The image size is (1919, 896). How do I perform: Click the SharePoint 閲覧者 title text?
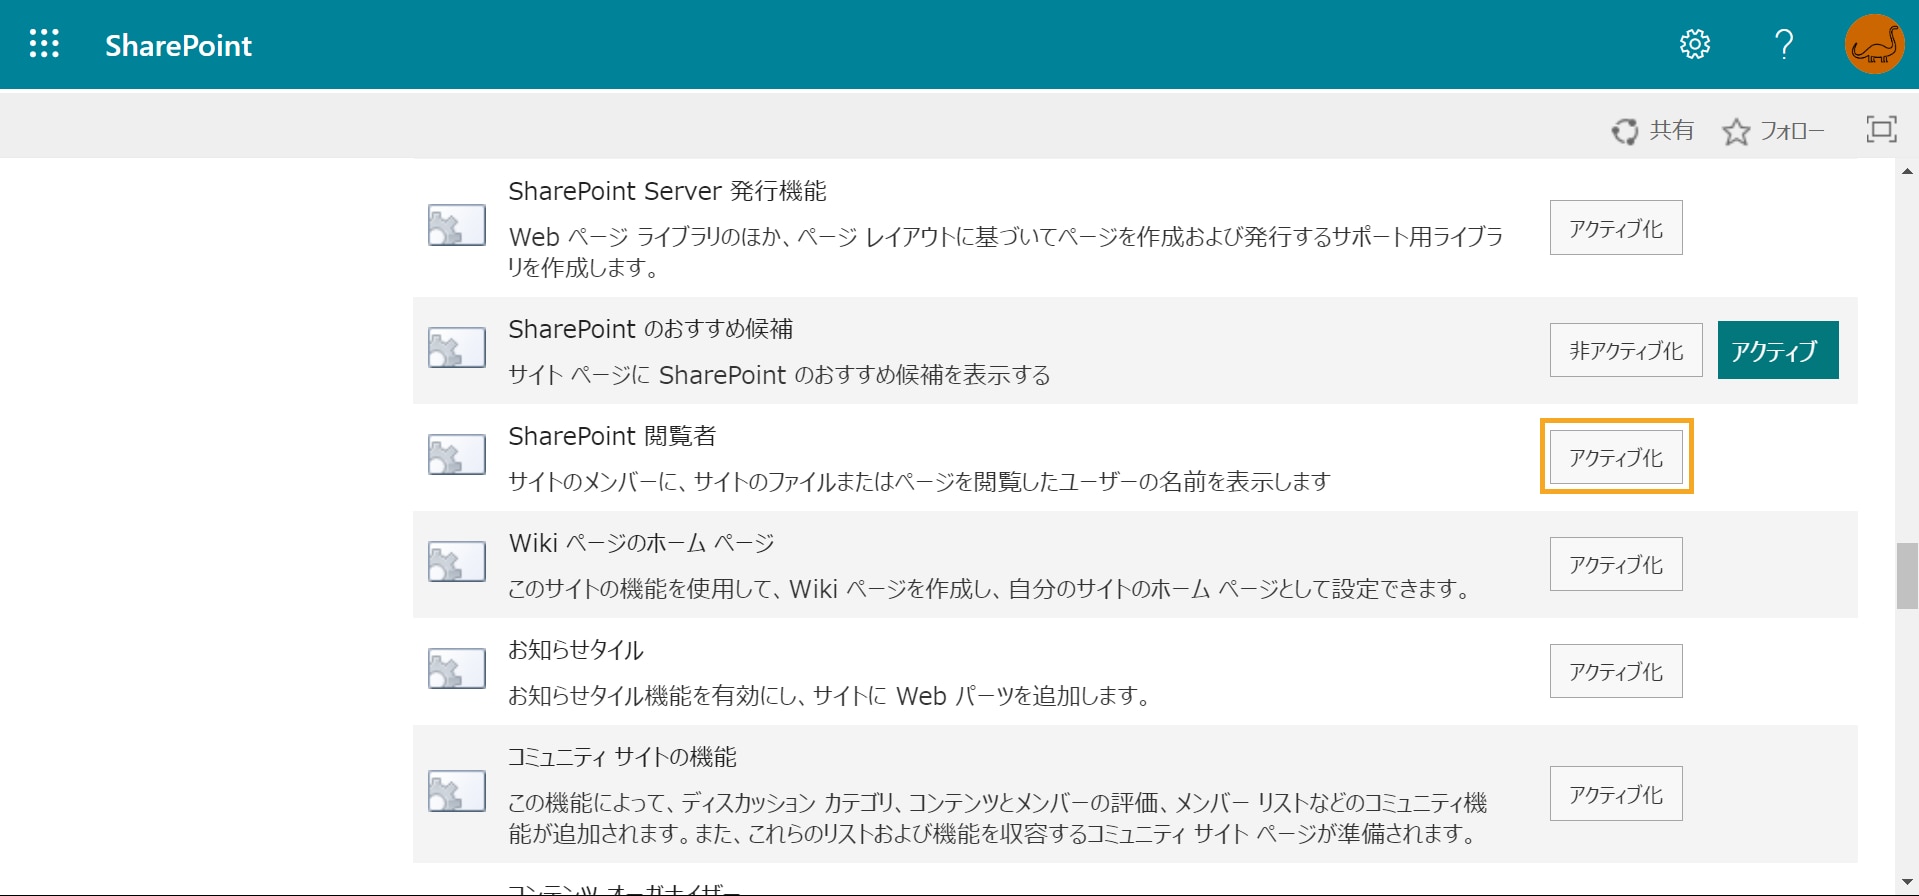click(x=612, y=436)
